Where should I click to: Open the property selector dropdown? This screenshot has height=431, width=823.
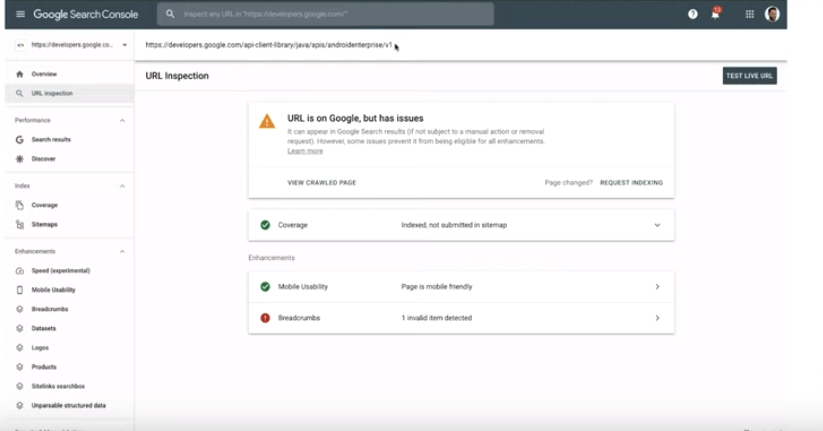(71, 45)
